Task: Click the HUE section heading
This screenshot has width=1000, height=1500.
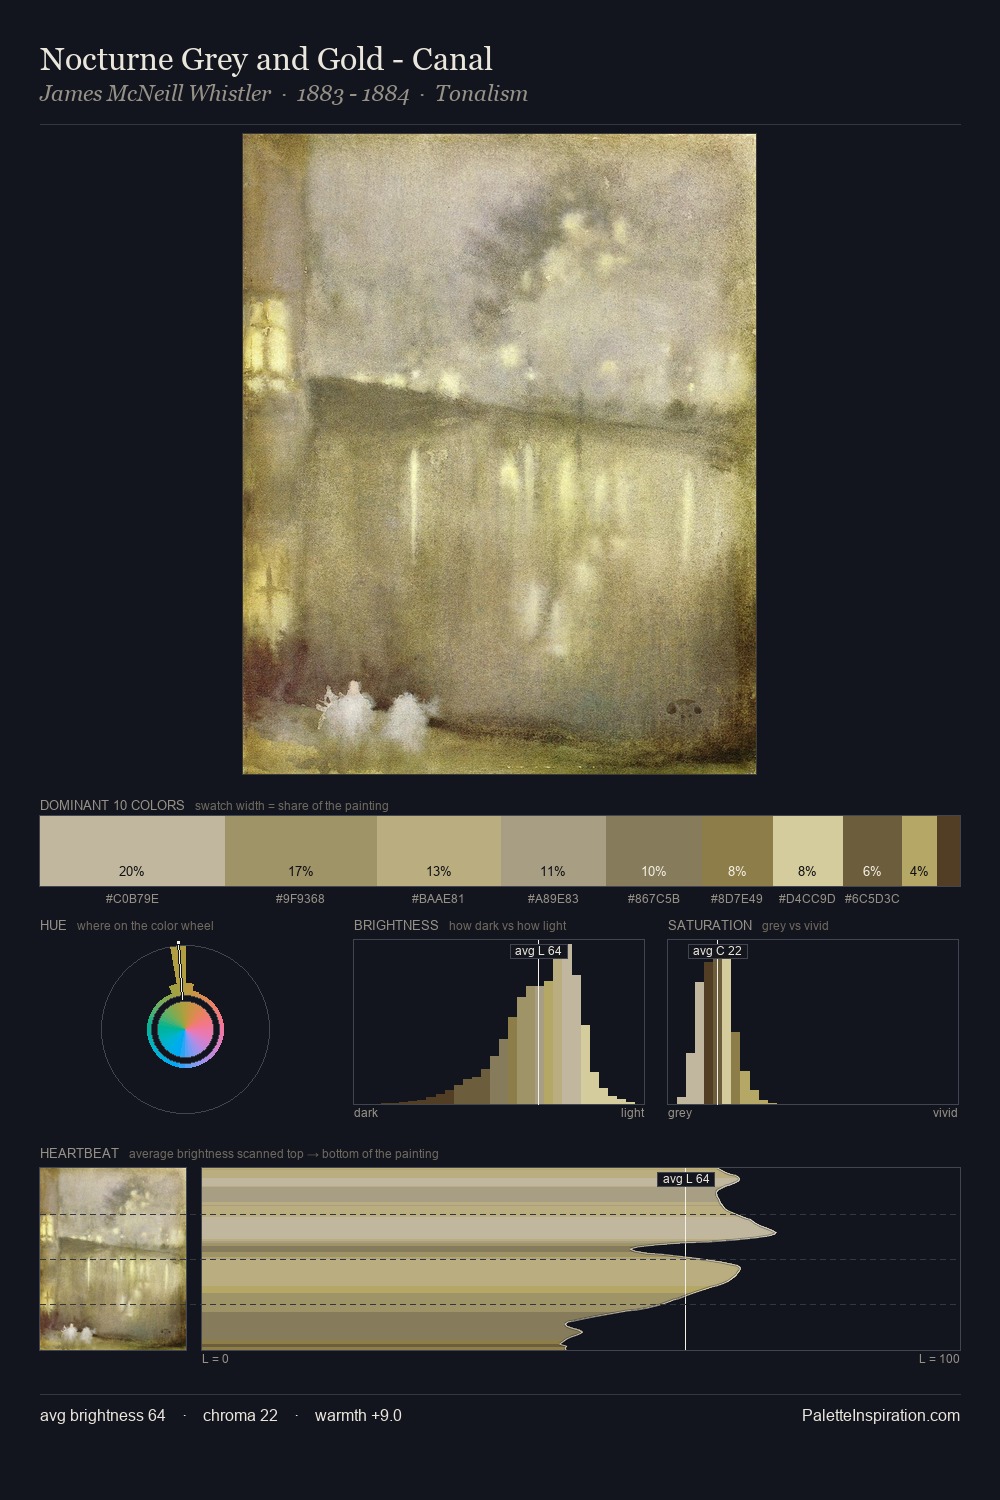Action: tap(53, 925)
